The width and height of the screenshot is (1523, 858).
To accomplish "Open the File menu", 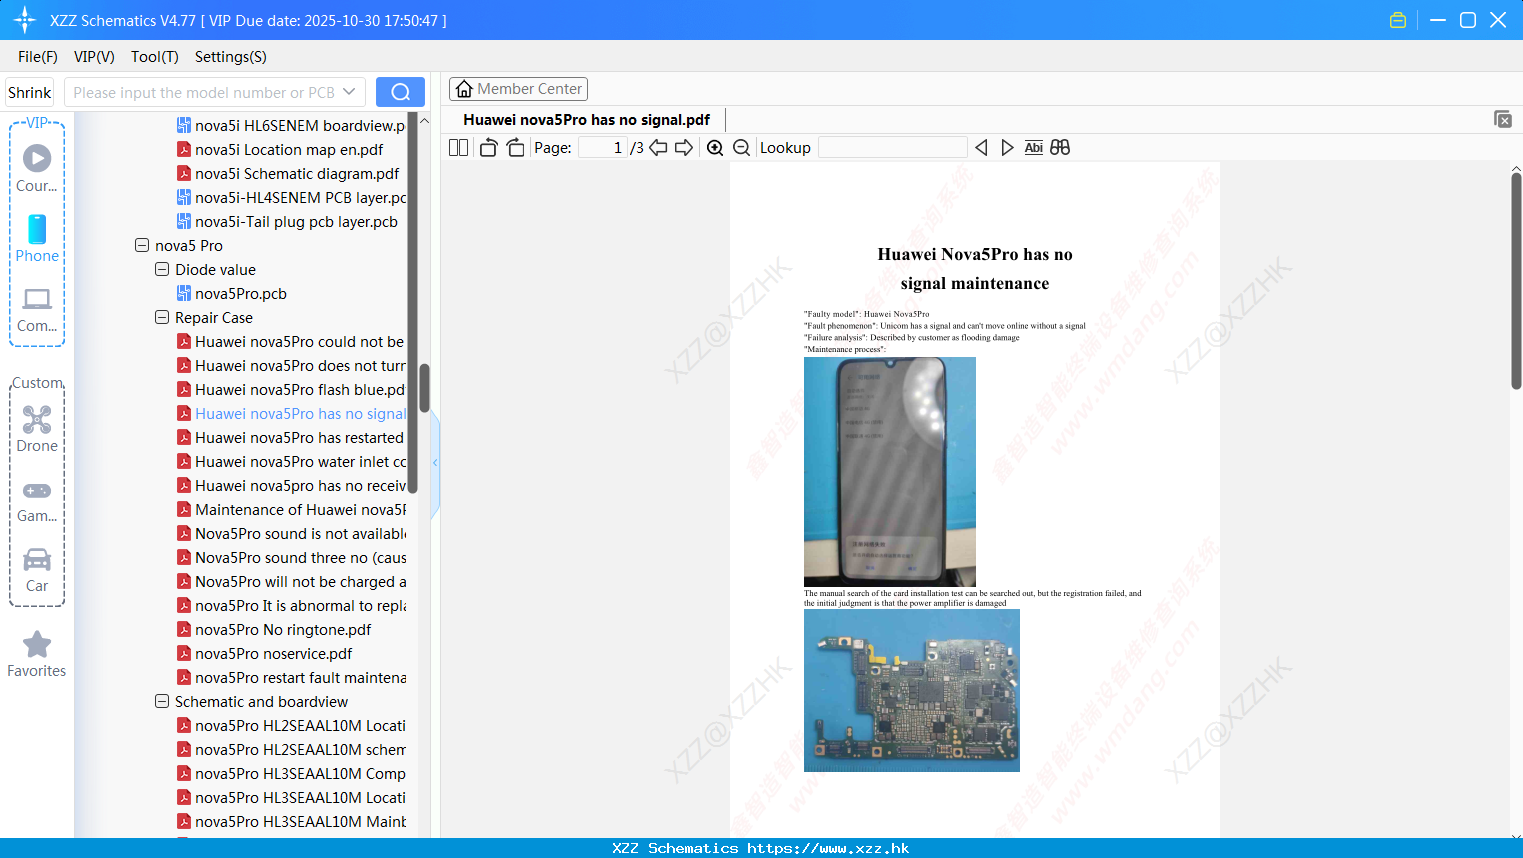I will pyautogui.click(x=38, y=57).
